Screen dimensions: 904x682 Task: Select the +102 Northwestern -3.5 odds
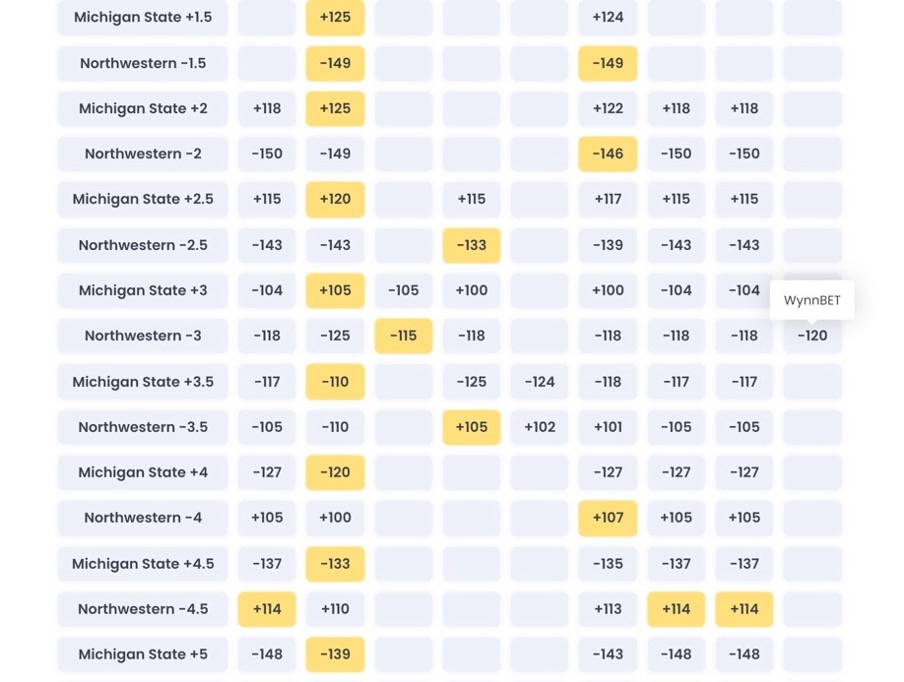[x=540, y=427]
